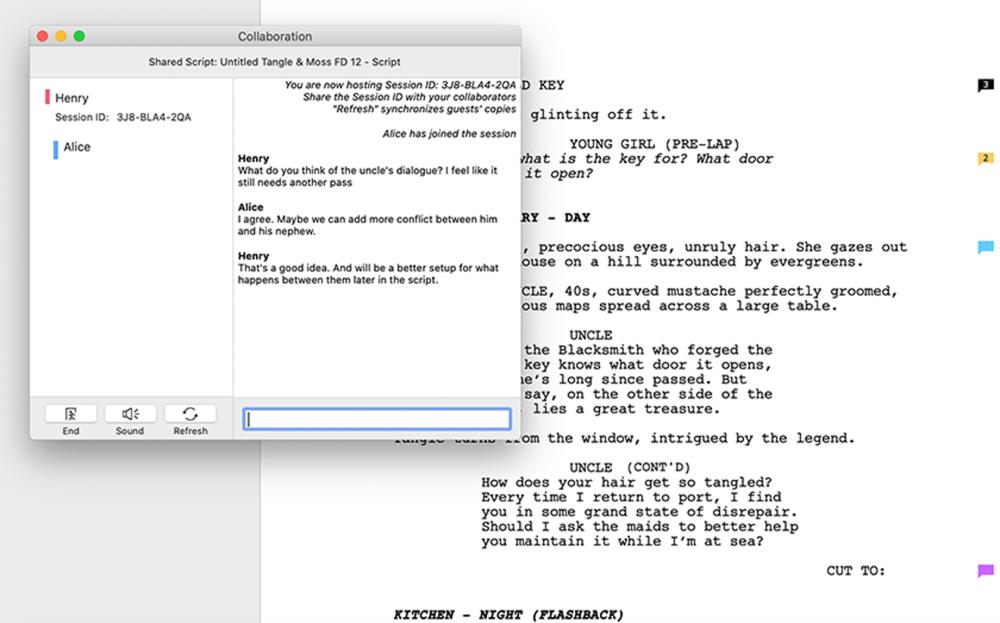Focus the chat message input field
Screen dimensions: 1000x623
tap(376, 420)
